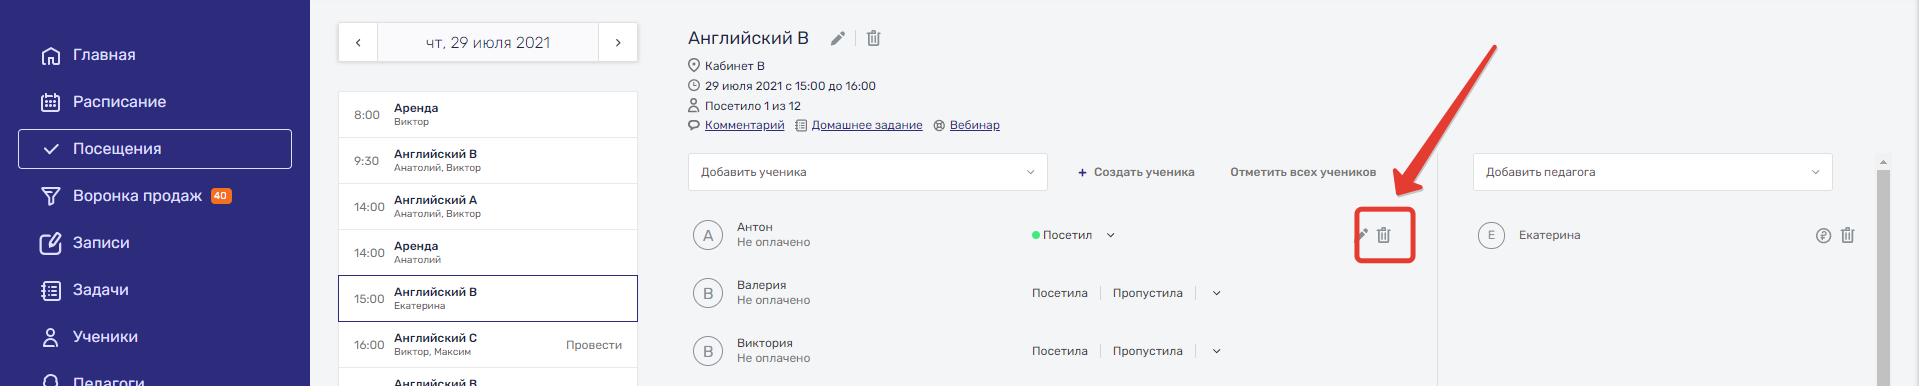Screen dimensions: 1919x386
Task: Click Отметить всех учеников
Action: 1303,172
